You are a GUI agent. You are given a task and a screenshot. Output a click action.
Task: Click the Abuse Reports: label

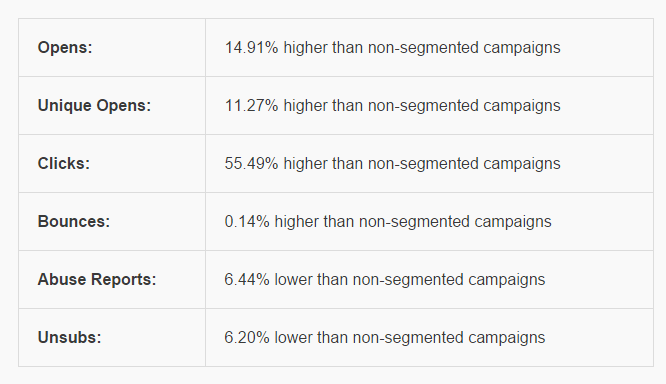97,280
